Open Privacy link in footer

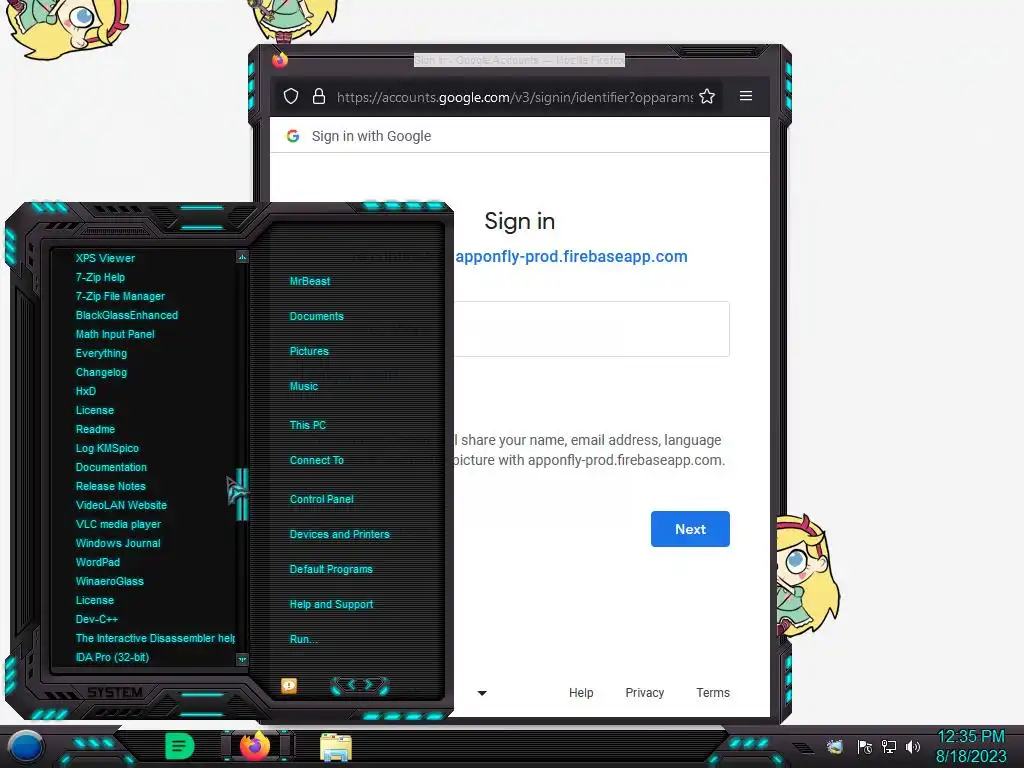(x=645, y=692)
